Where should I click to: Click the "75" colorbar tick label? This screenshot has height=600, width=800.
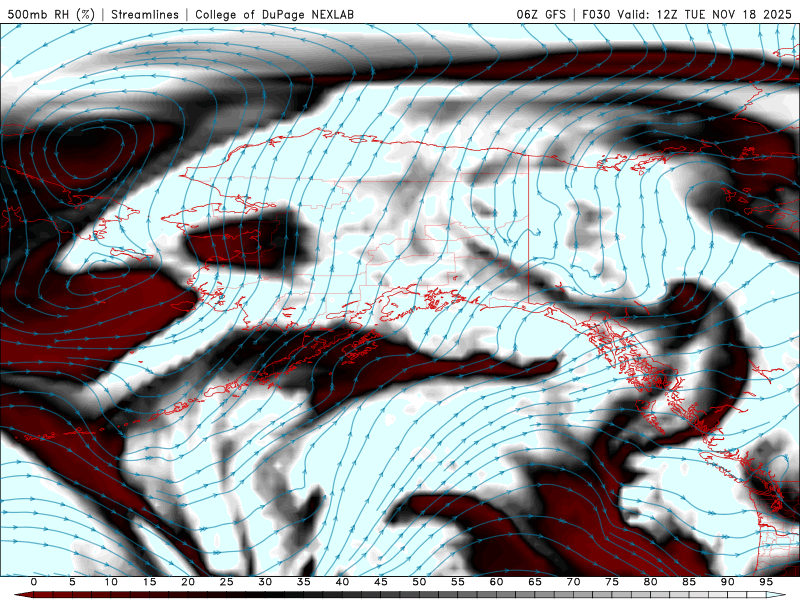click(x=612, y=582)
